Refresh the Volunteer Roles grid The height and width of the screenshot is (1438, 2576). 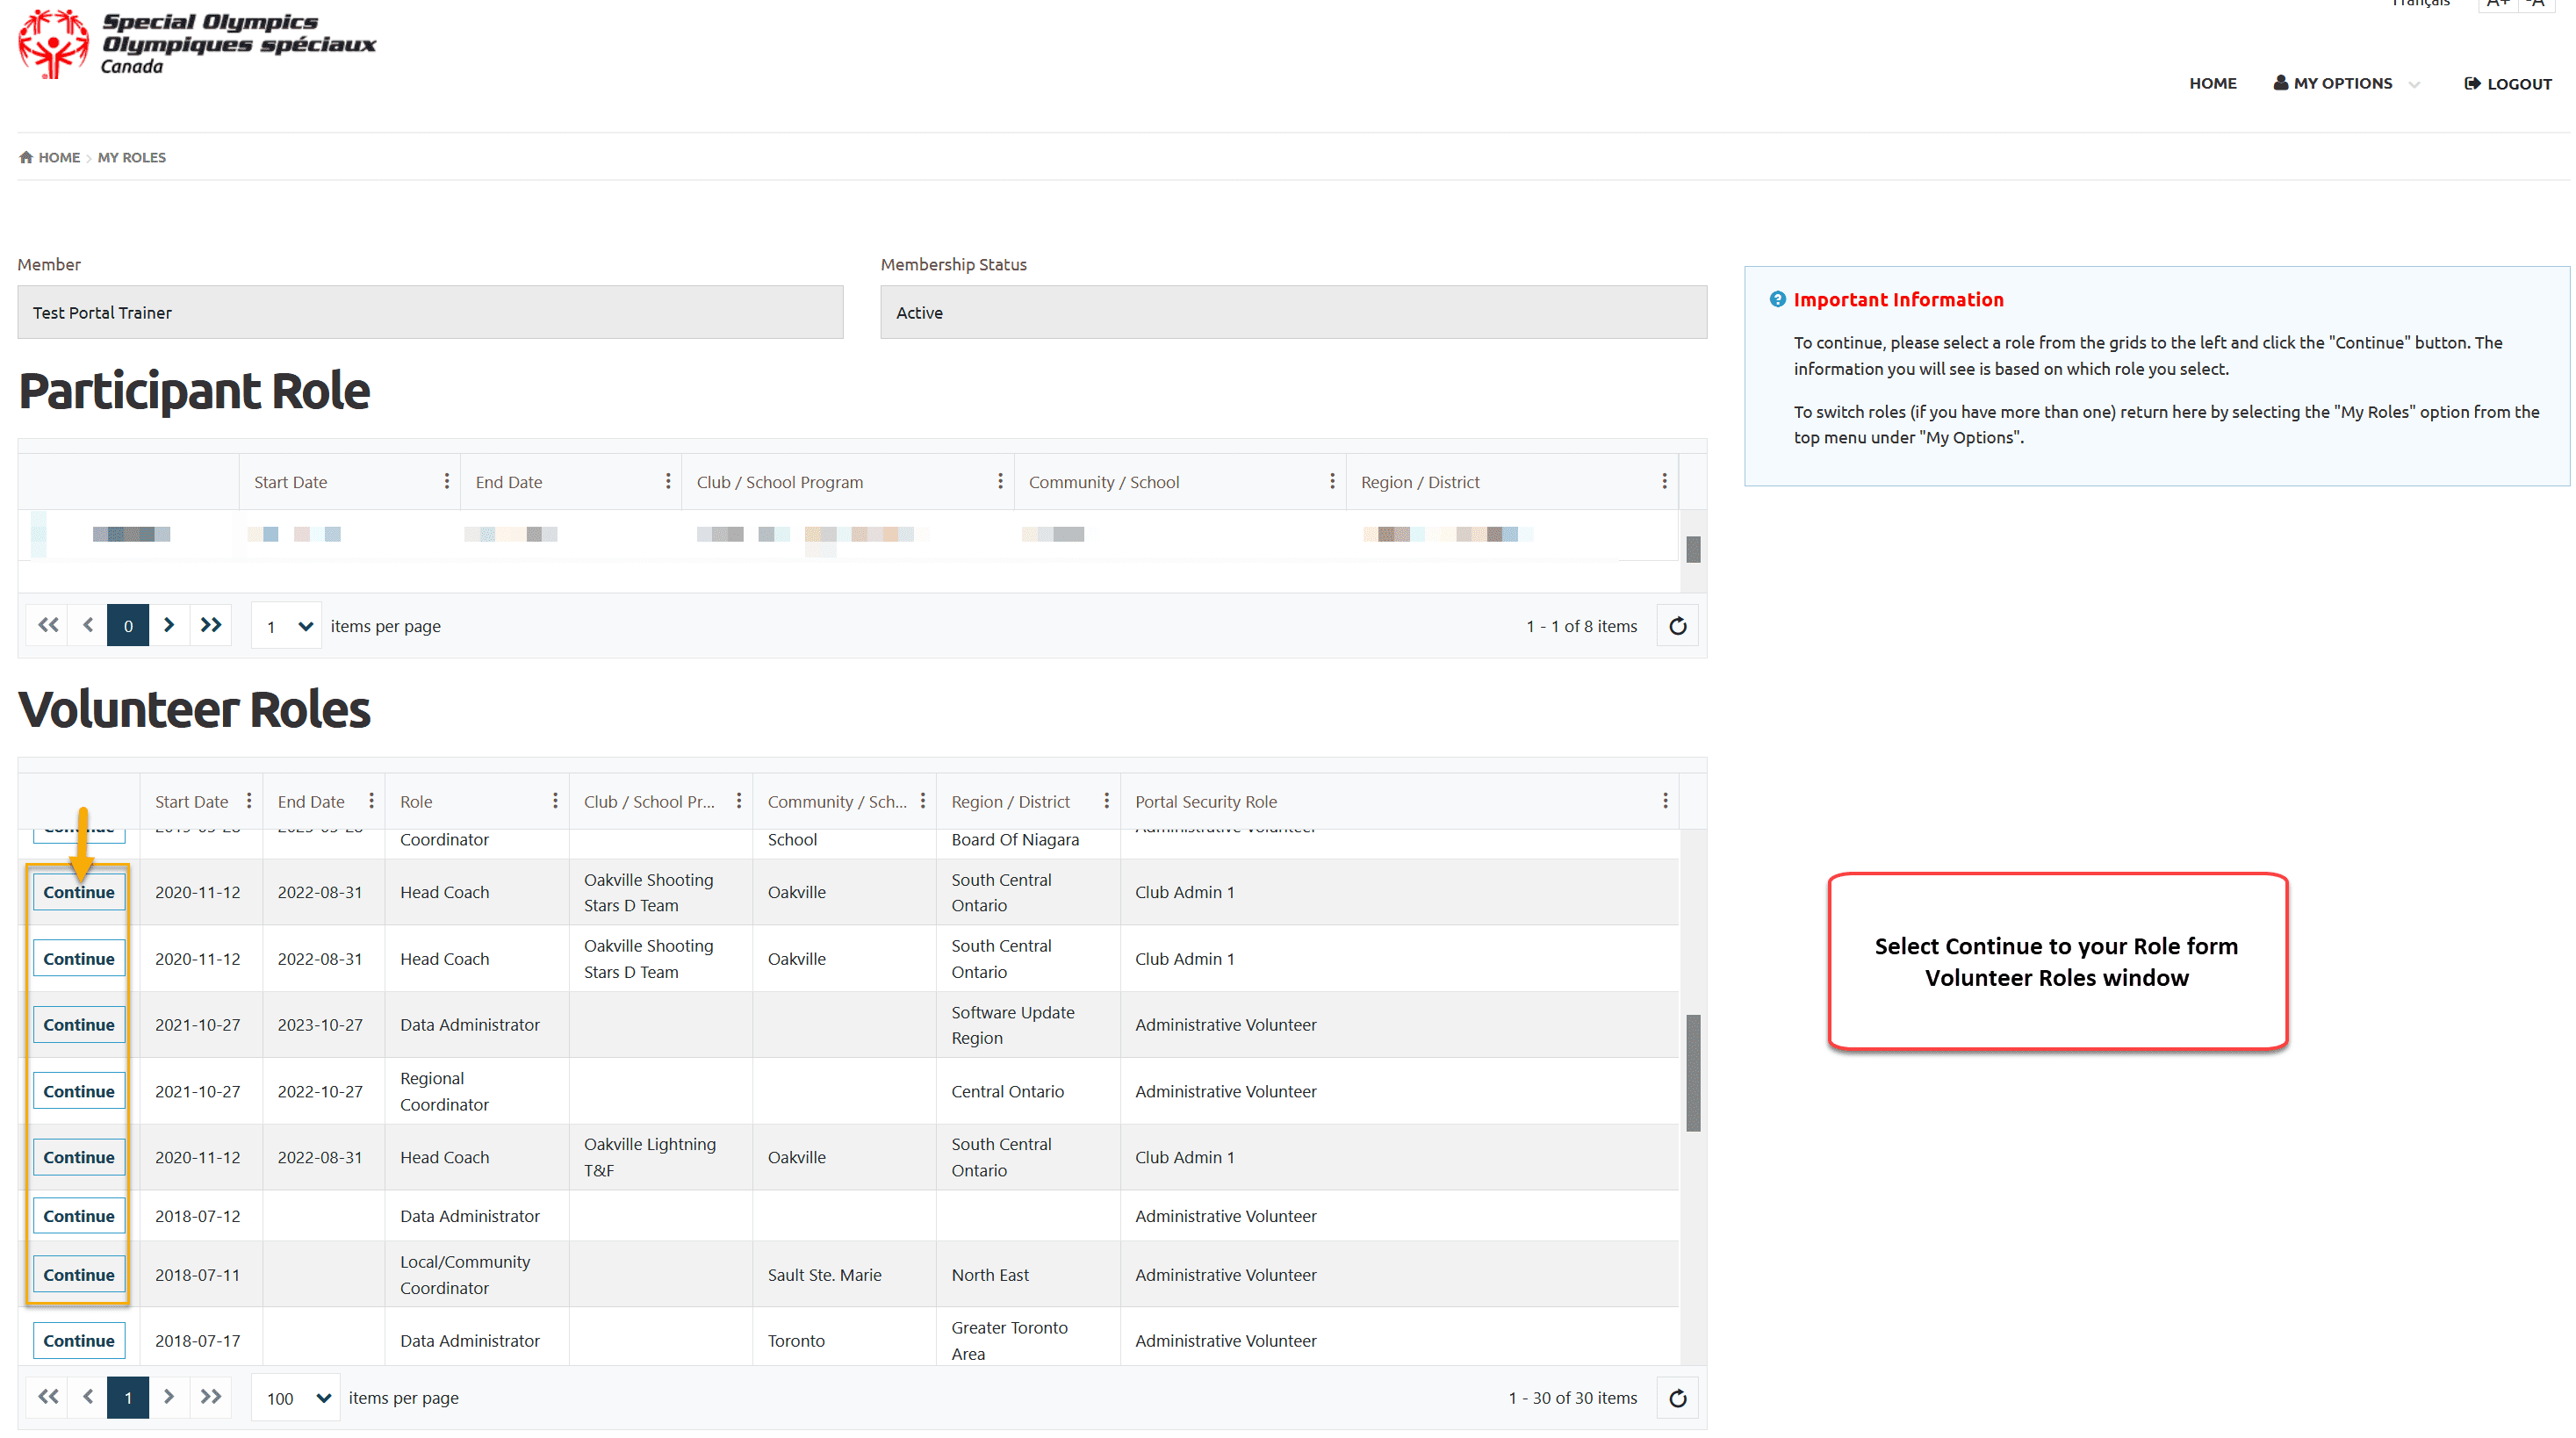[1677, 1398]
